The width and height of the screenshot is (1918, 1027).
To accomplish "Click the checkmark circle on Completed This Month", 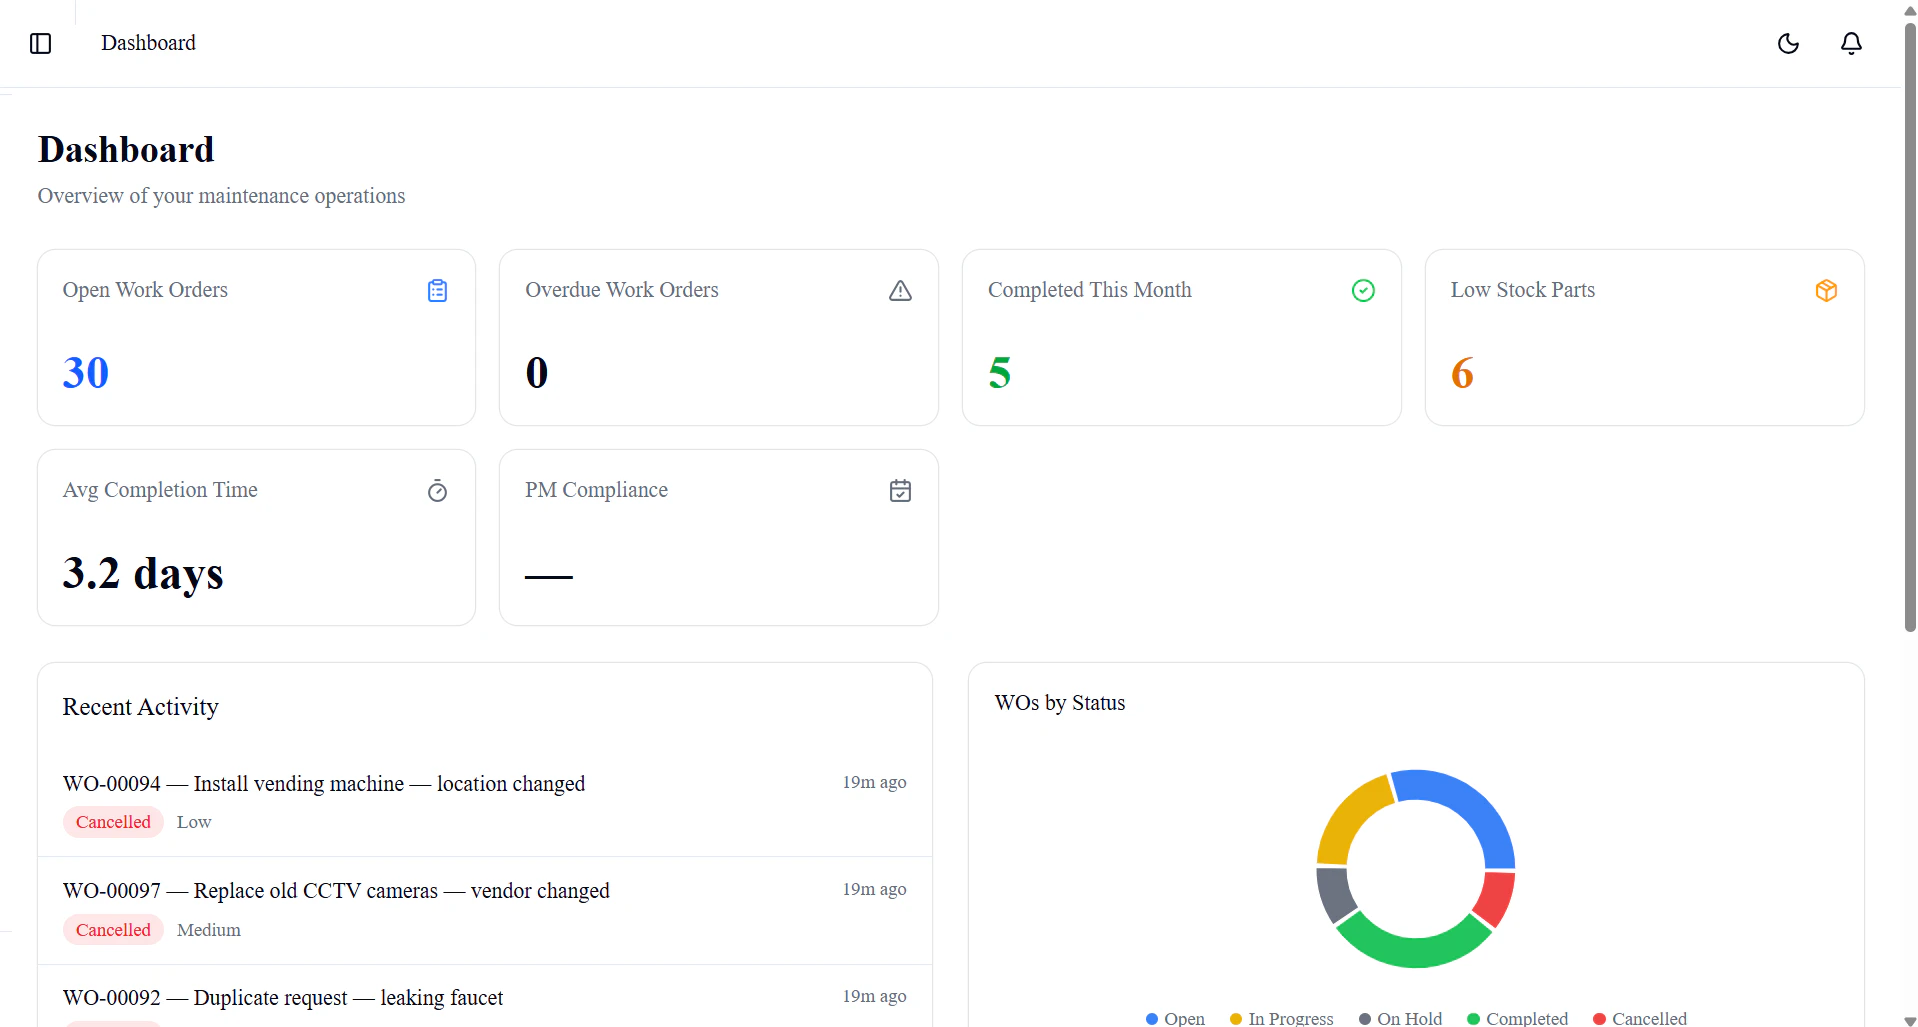I will [x=1363, y=291].
